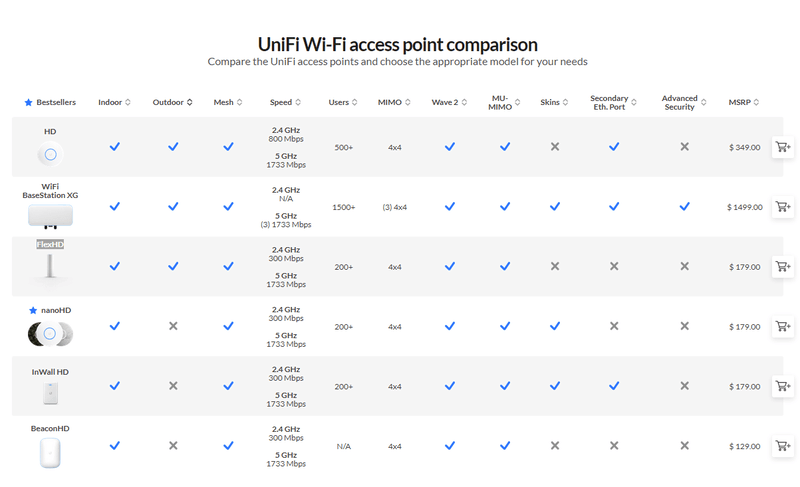Sort table by Indoor column

pos(114,102)
